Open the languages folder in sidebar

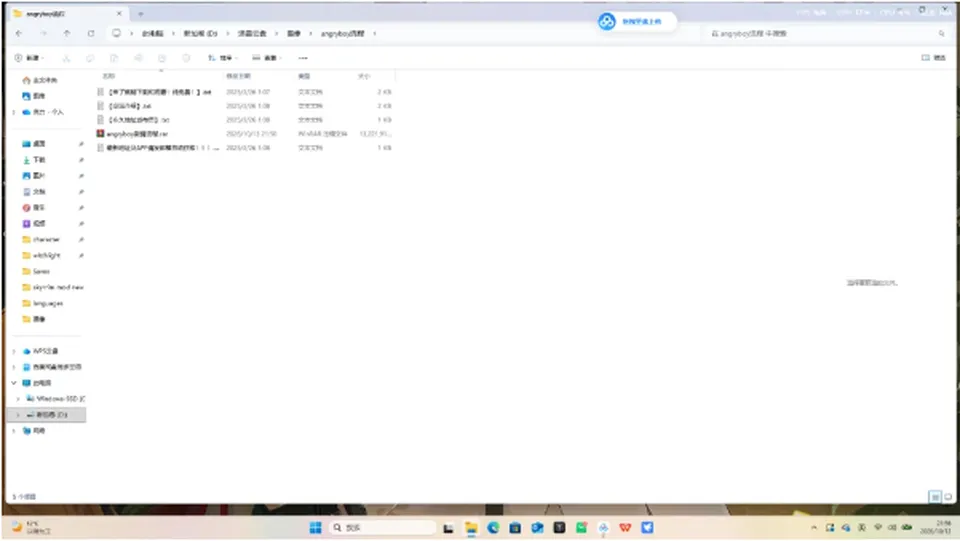42,303
